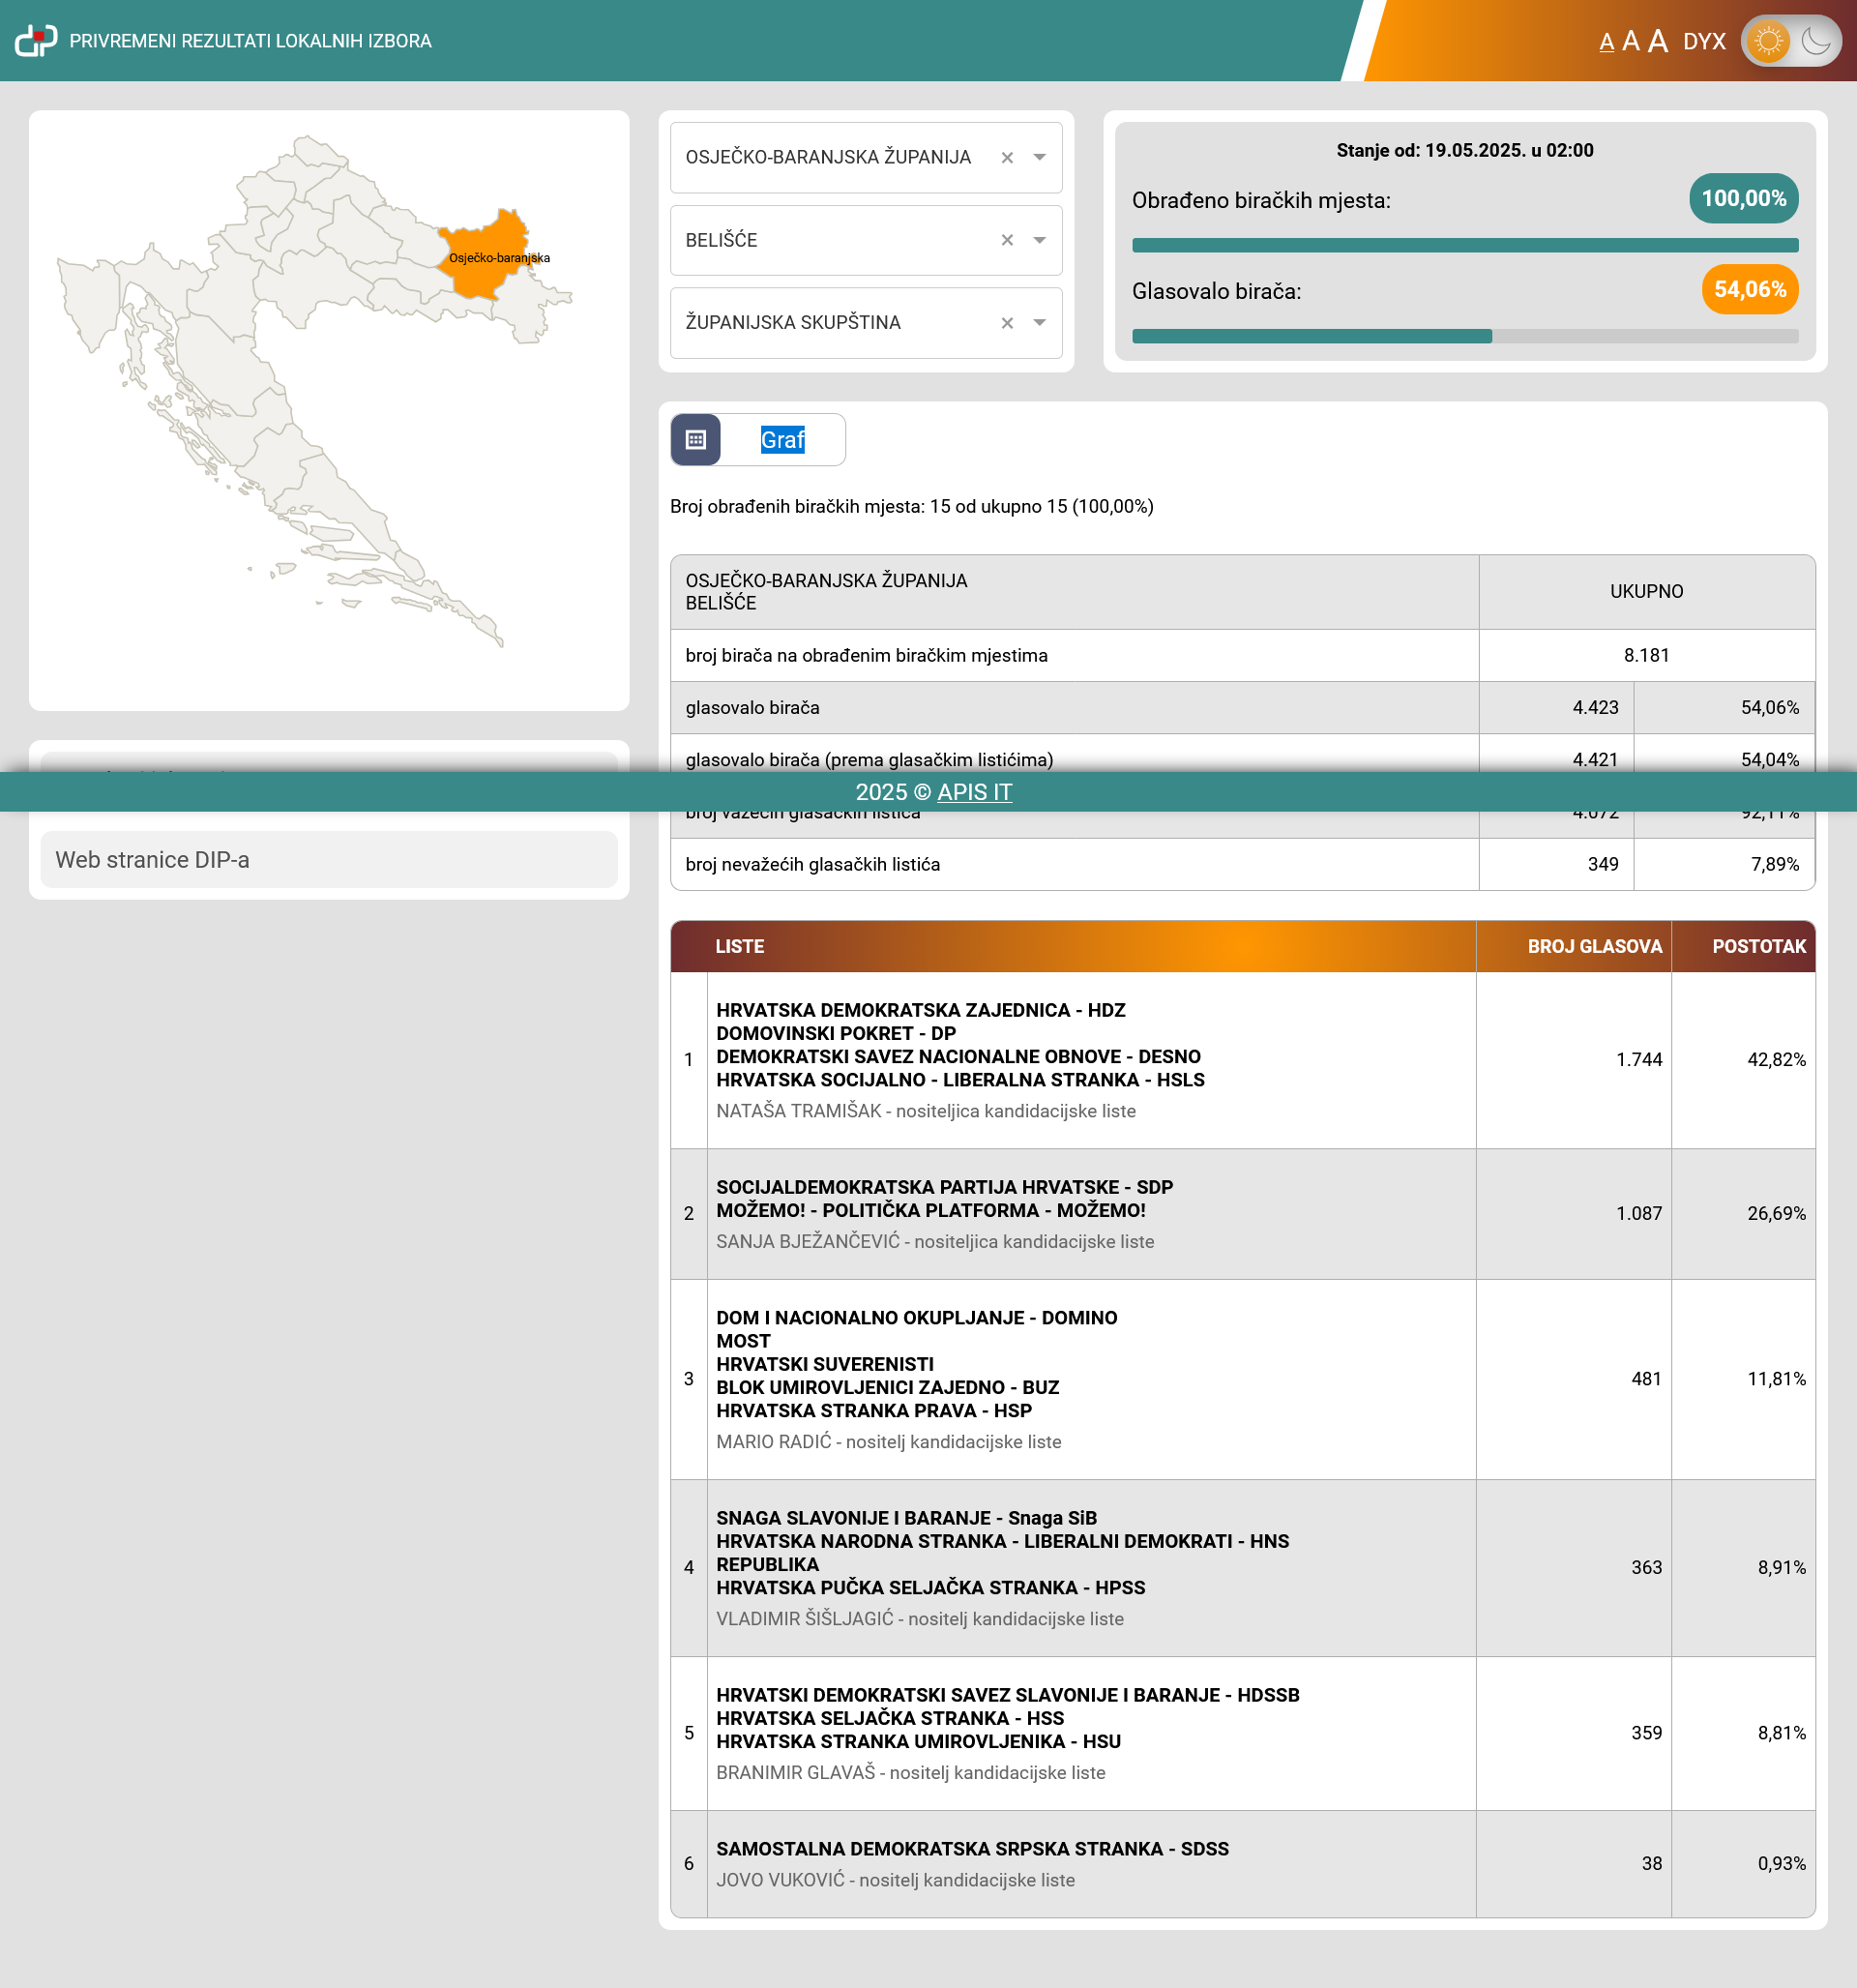The width and height of the screenshot is (1857, 1988).
Task: Expand the Županijska skupština election-type dropdown
Action: coord(1039,322)
